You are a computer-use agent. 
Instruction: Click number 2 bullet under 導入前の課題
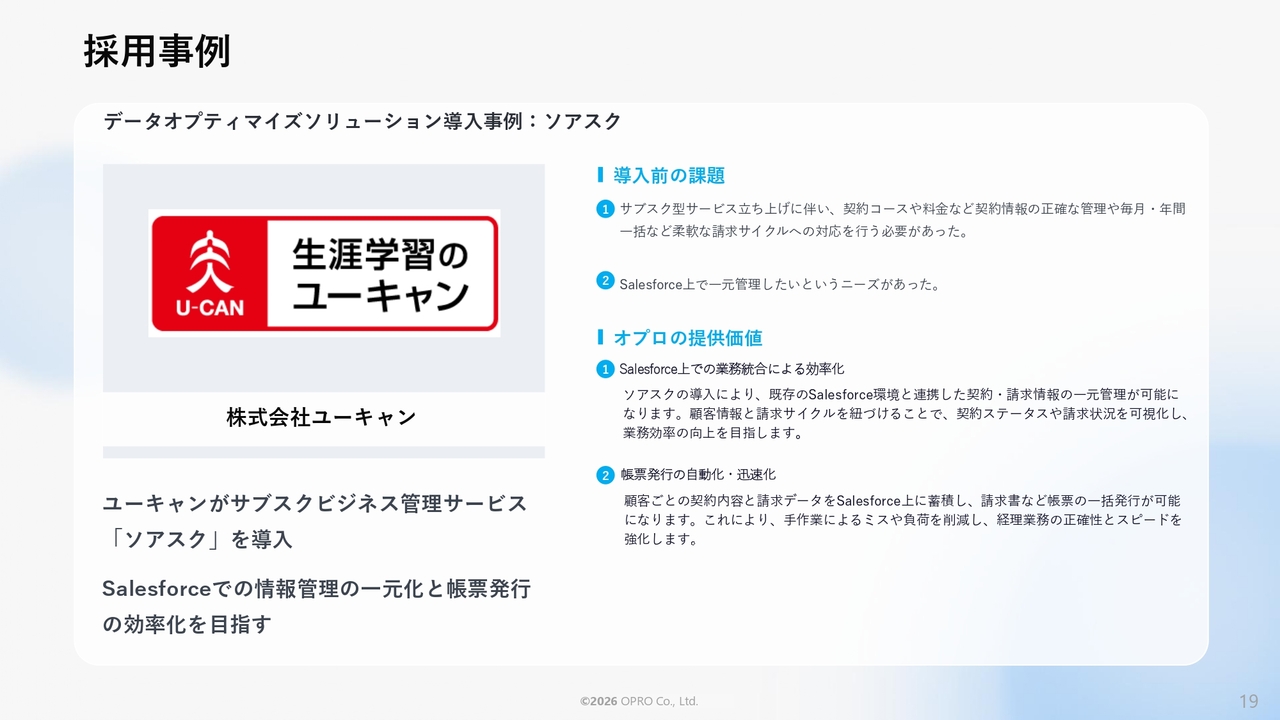(x=604, y=281)
